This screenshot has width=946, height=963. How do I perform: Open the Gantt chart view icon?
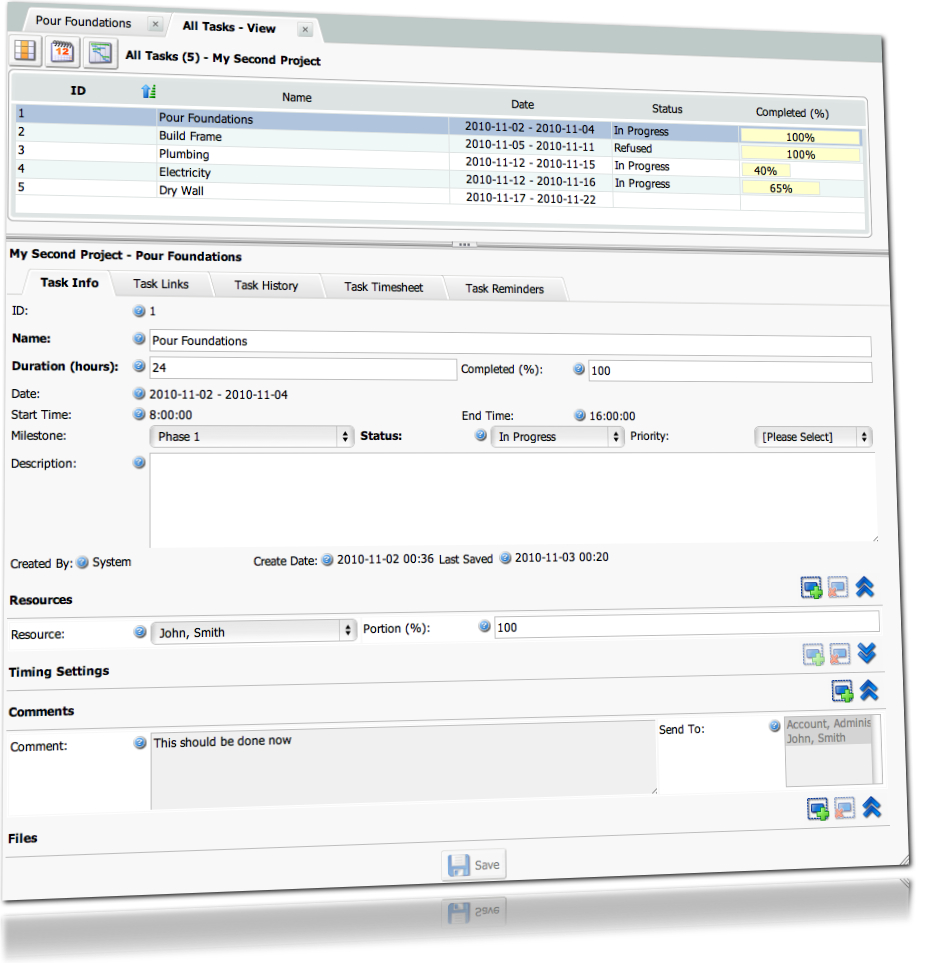[x=99, y=53]
